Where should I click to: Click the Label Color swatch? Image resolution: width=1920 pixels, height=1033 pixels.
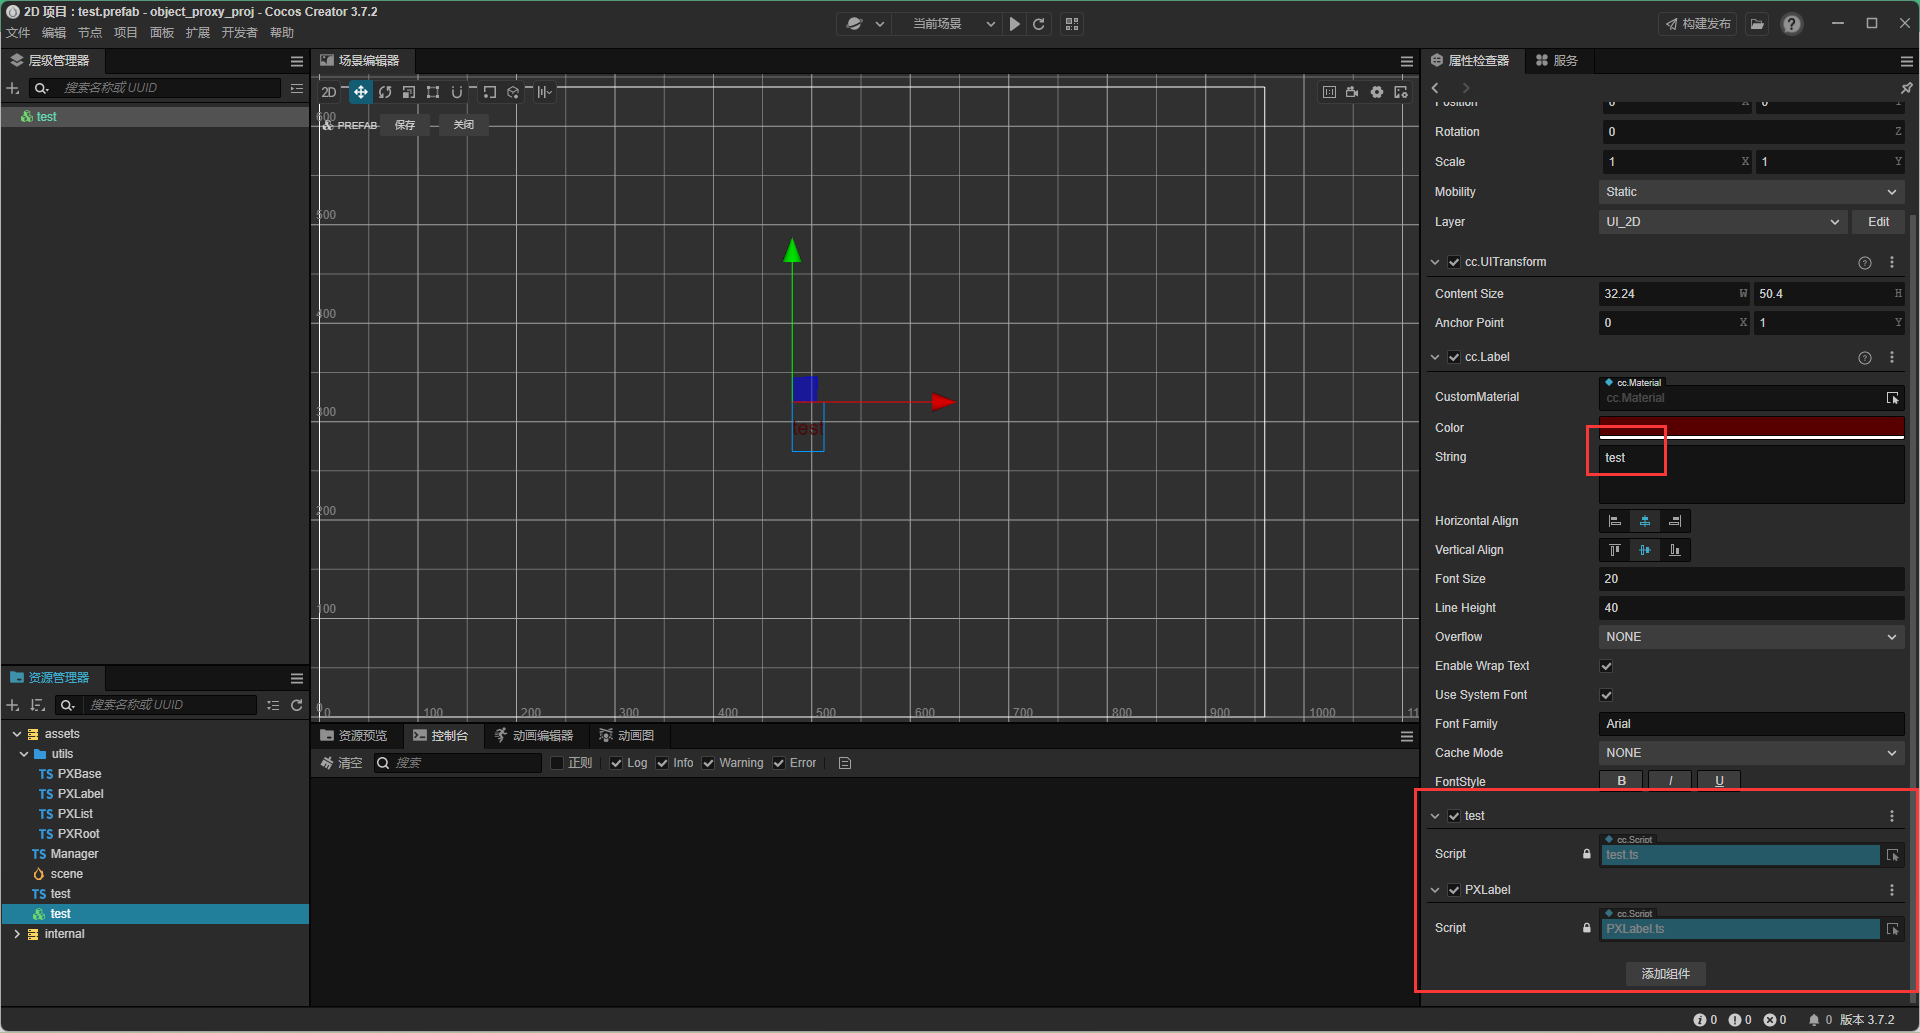1751,428
